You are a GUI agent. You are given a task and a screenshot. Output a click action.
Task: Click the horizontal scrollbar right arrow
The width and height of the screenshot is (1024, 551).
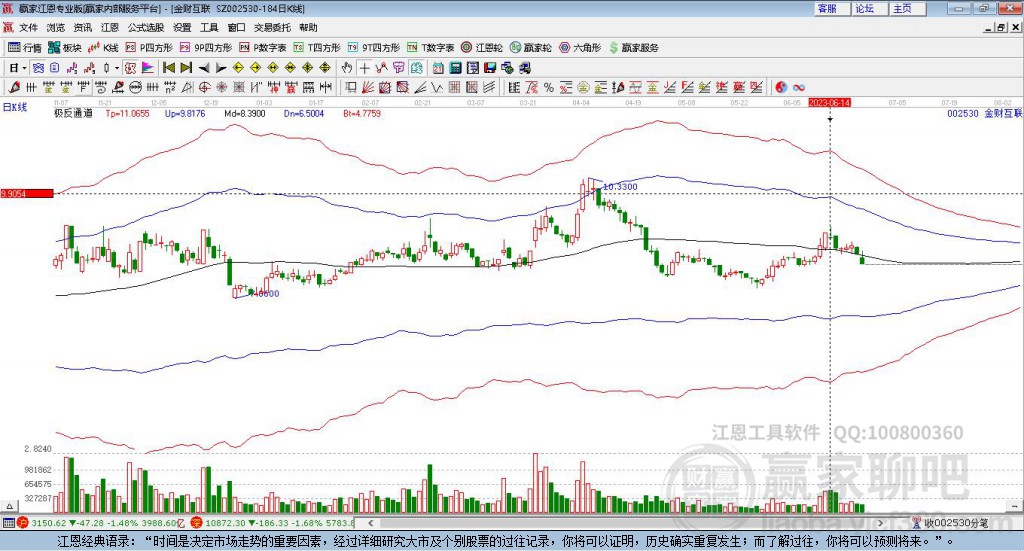tap(880, 523)
